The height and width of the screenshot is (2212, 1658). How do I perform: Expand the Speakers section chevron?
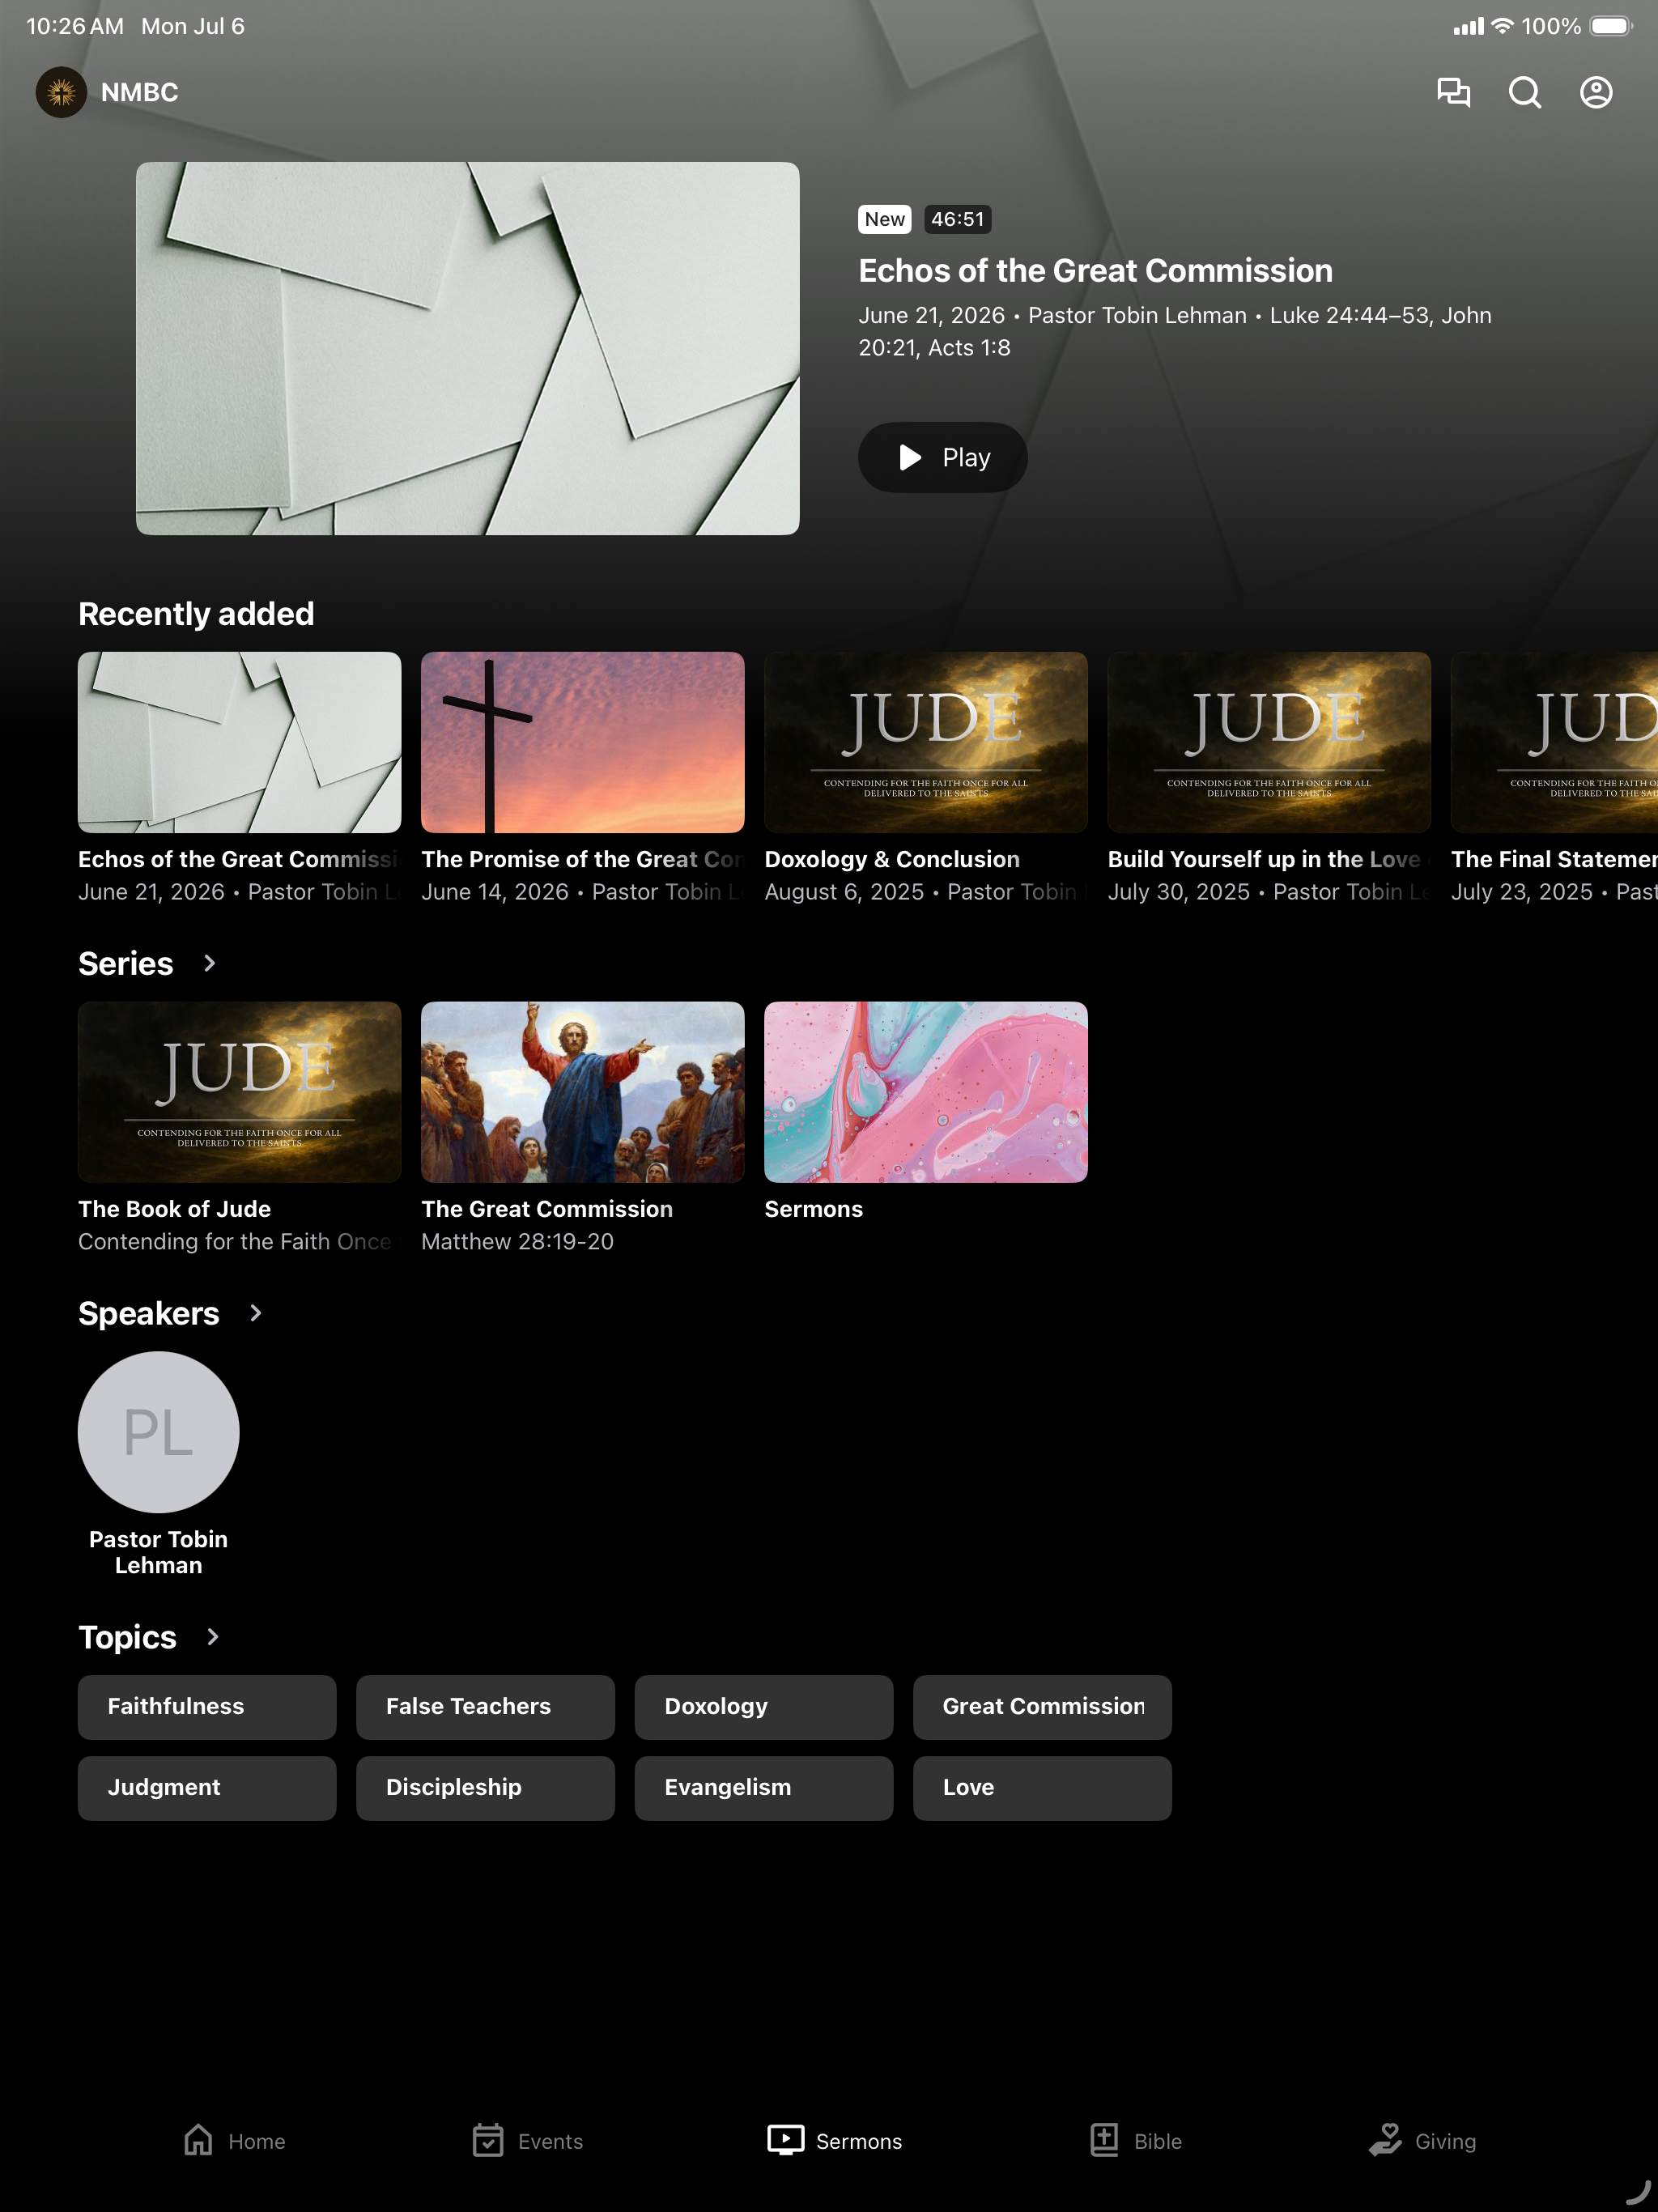pos(255,1313)
